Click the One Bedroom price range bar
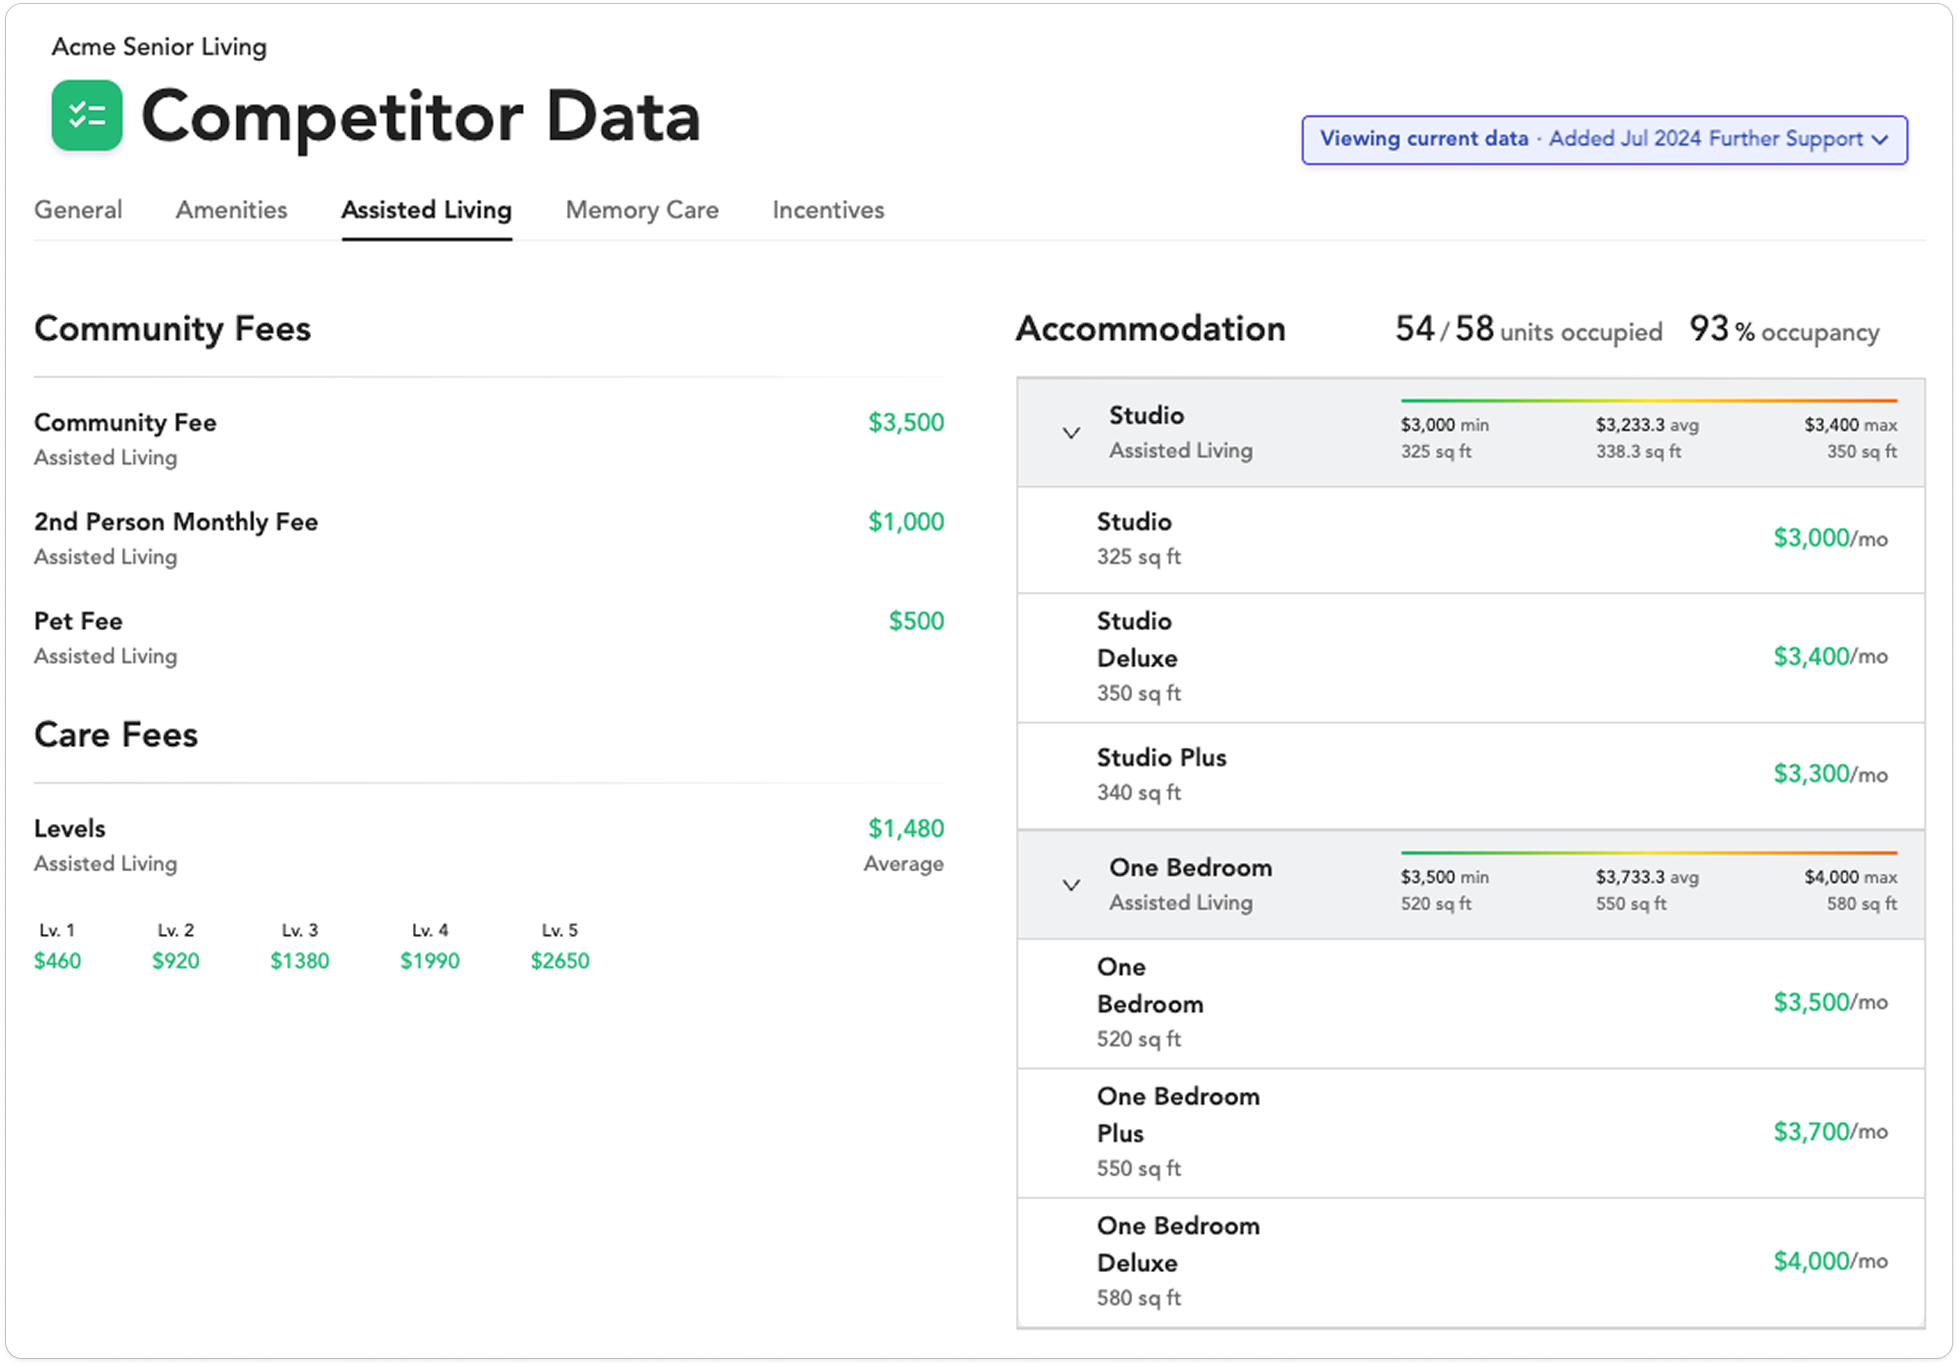1959x1366 pixels. (x=1648, y=853)
